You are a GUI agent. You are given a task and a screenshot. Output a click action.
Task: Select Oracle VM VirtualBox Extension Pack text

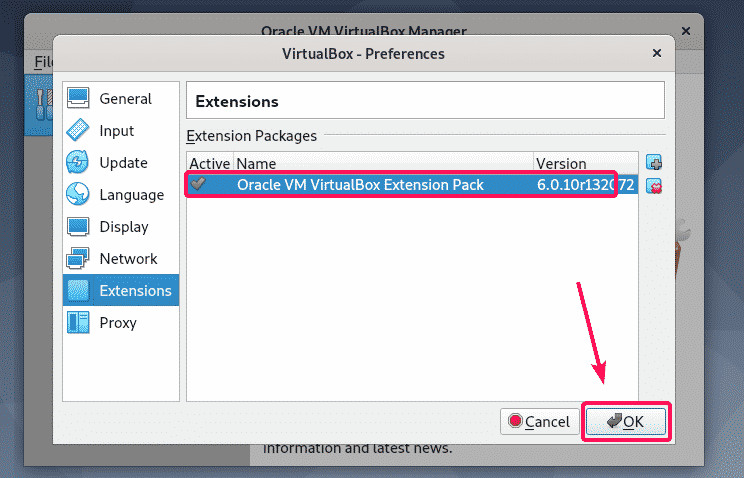point(360,185)
